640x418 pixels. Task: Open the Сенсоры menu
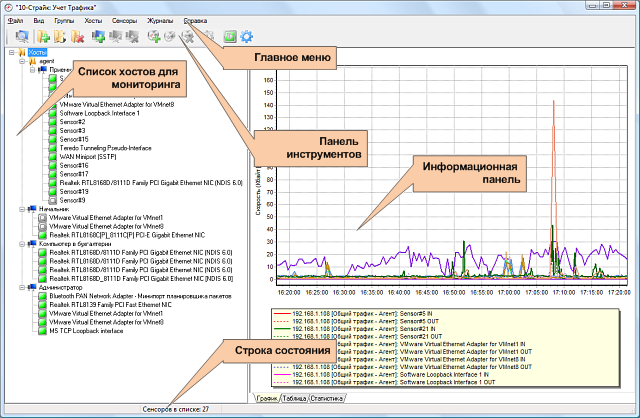click(x=127, y=20)
